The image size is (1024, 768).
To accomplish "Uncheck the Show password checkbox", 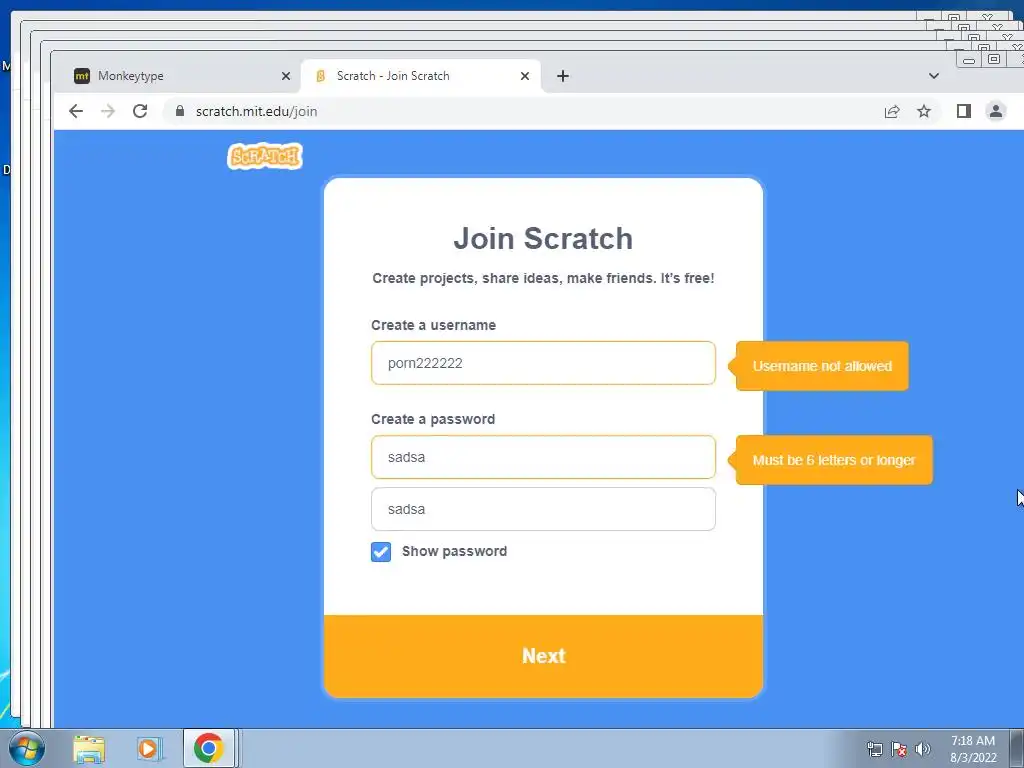I will click(x=381, y=552).
